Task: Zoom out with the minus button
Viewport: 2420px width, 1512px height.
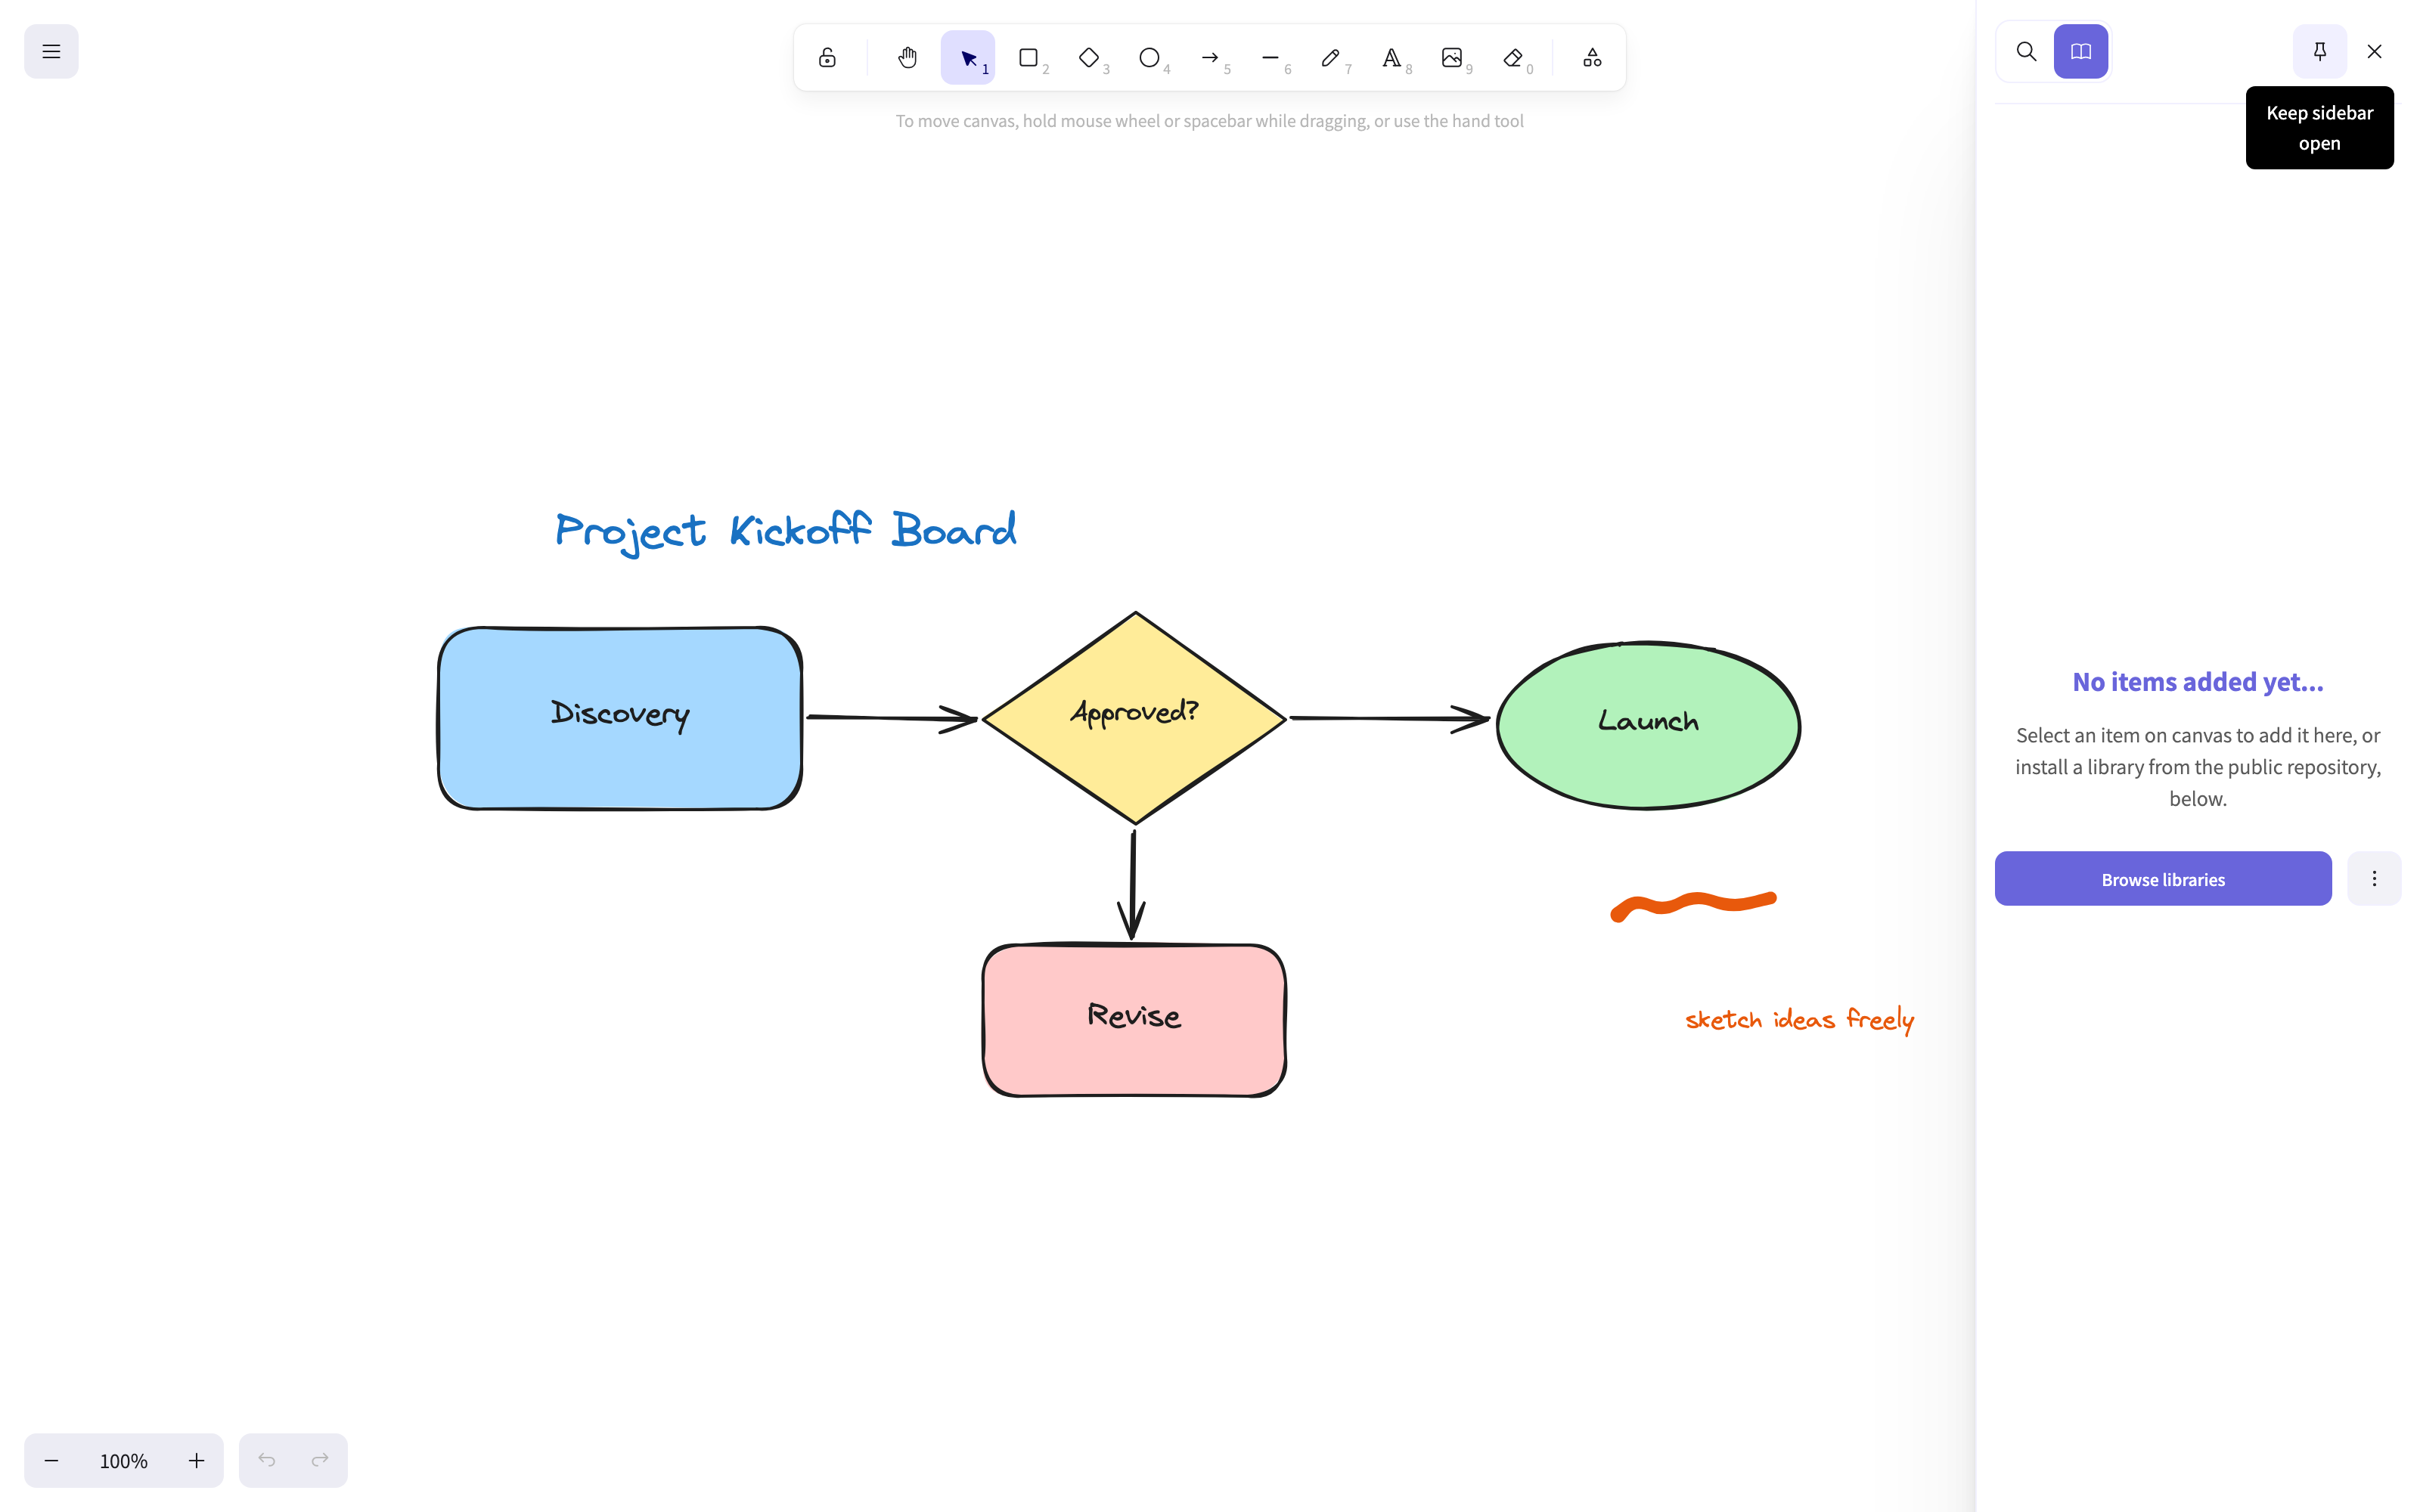Action: 51,1460
